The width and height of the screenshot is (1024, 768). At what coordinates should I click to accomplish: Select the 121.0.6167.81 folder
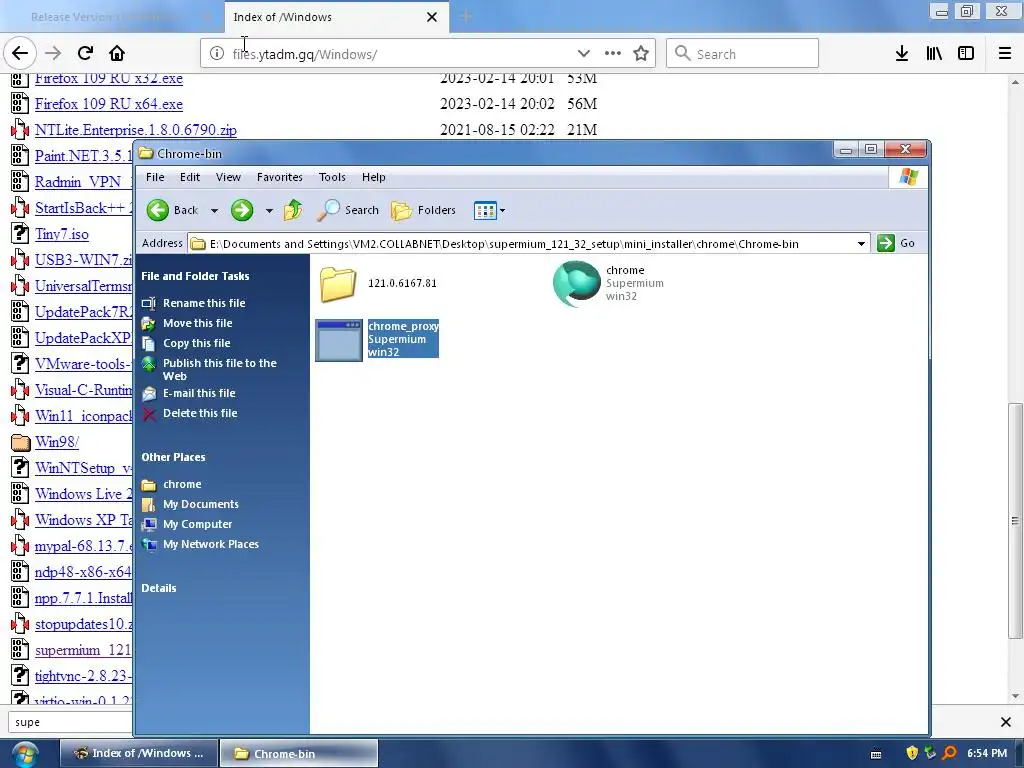(x=379, y=283)
